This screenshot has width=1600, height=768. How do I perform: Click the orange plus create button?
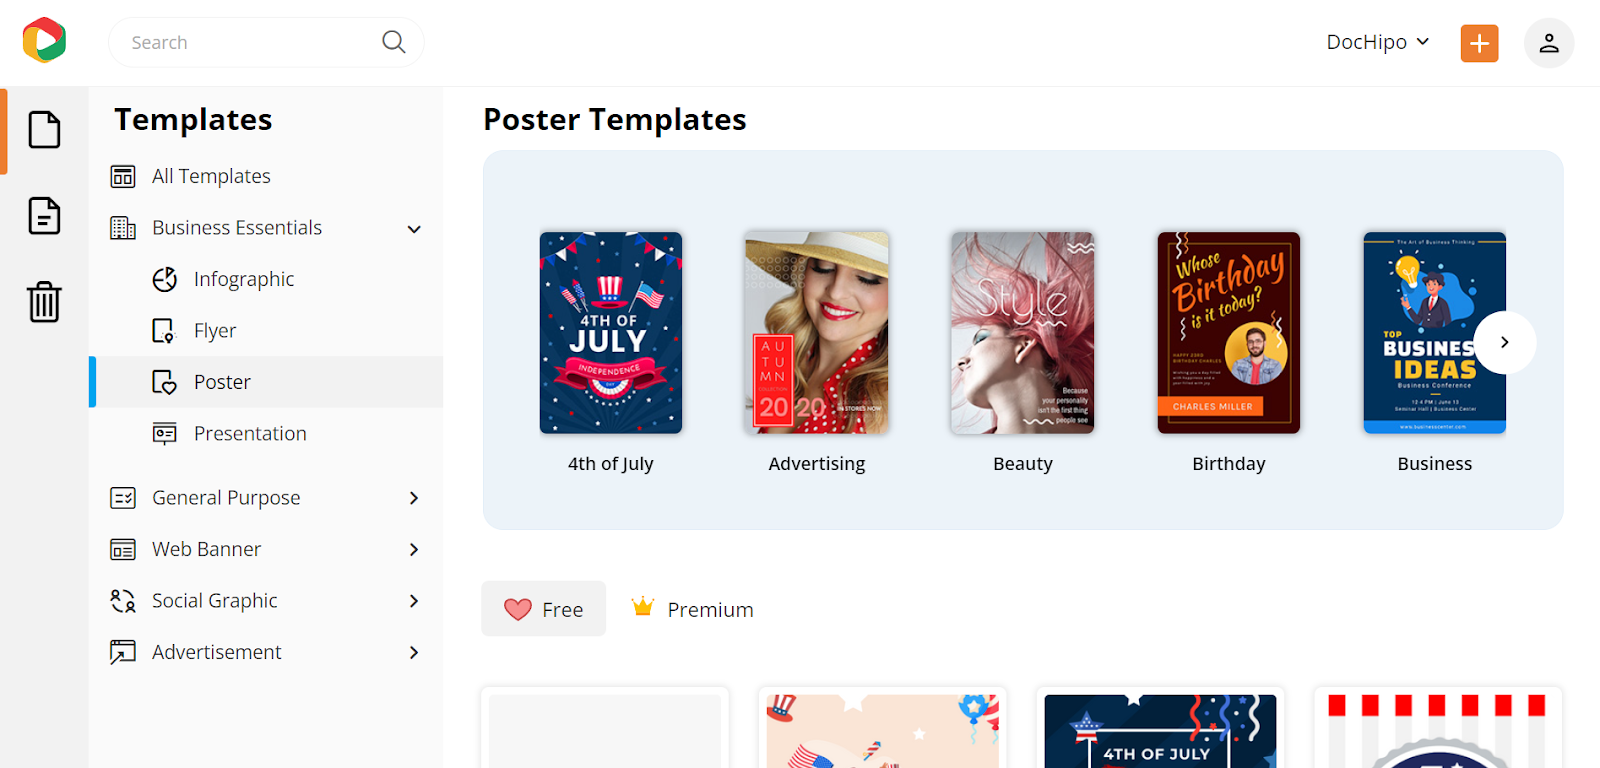[1479, 43]
